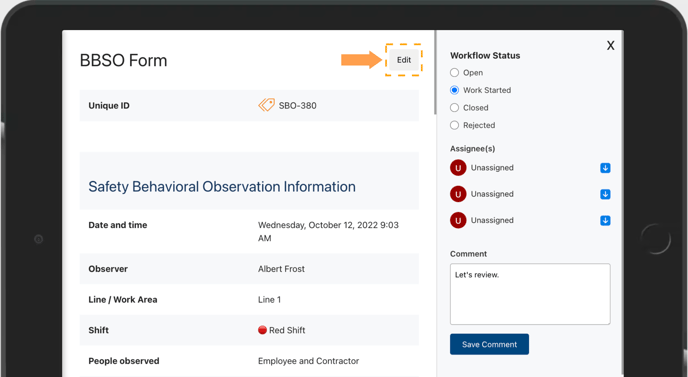Select the Open workflow status
688x377 pixels.
pyautogui.click(x=455, y=73)
